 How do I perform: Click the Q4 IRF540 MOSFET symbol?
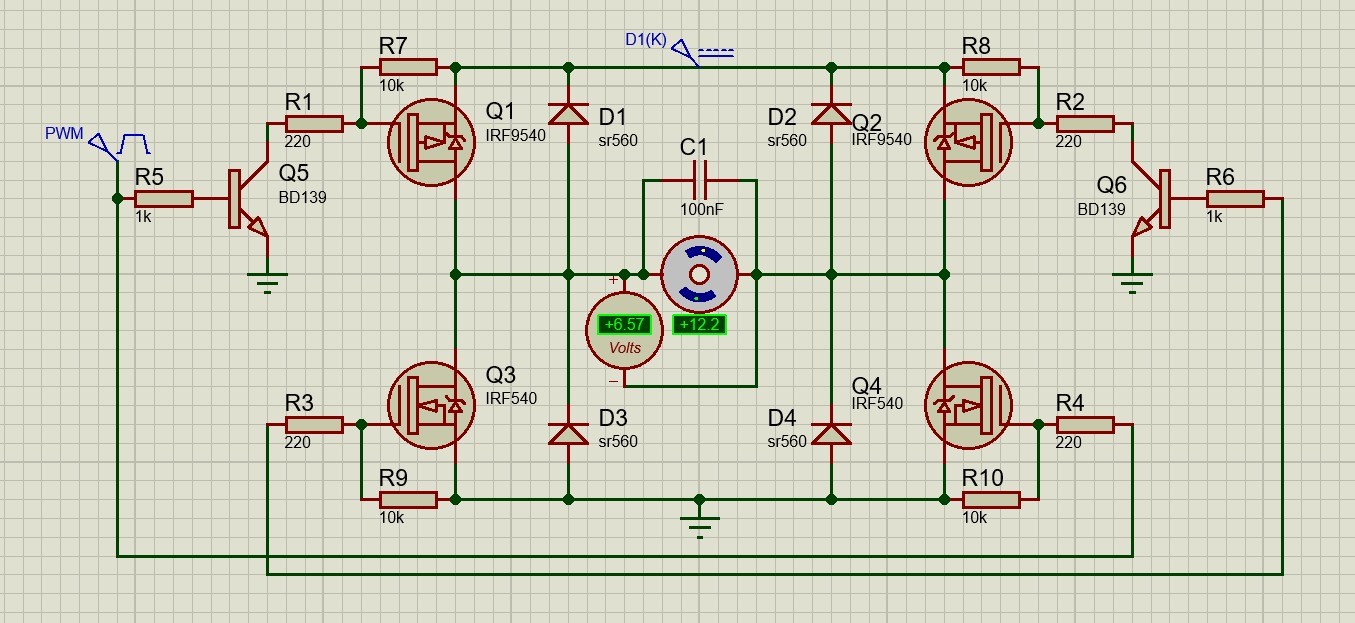968,406
